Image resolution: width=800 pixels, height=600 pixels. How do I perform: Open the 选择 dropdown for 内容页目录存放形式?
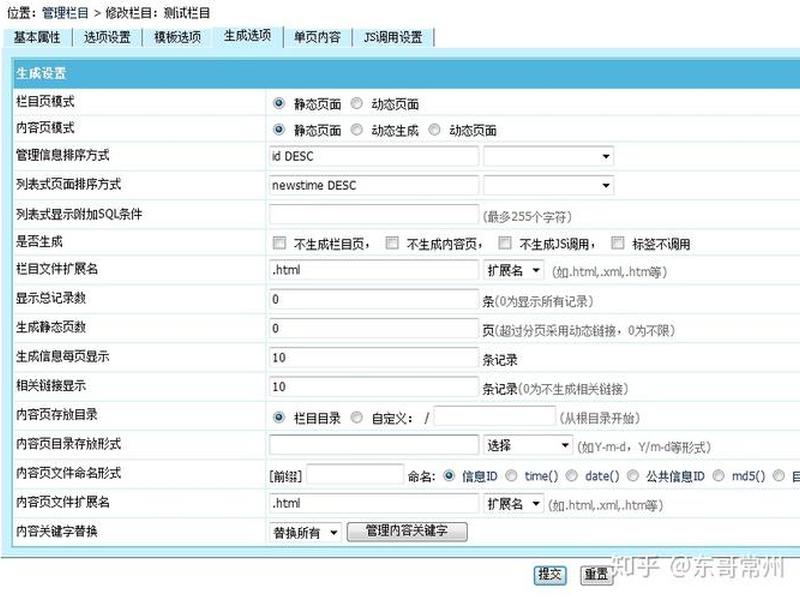tap(528, 445)
